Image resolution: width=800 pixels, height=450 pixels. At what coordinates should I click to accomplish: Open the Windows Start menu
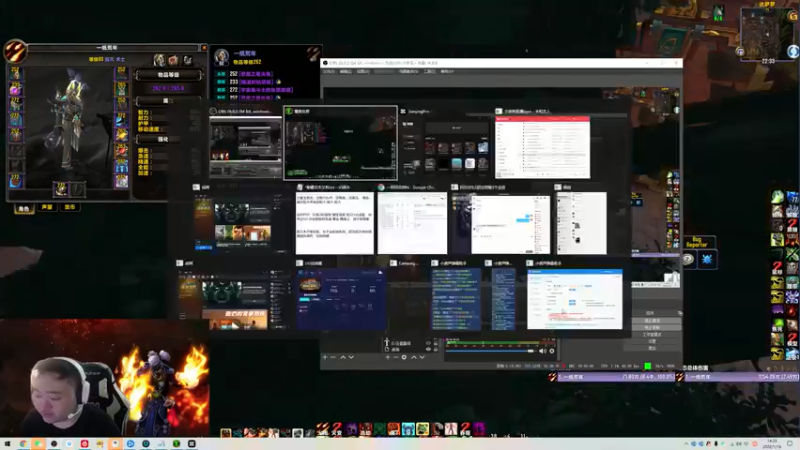tap(7, 444)
